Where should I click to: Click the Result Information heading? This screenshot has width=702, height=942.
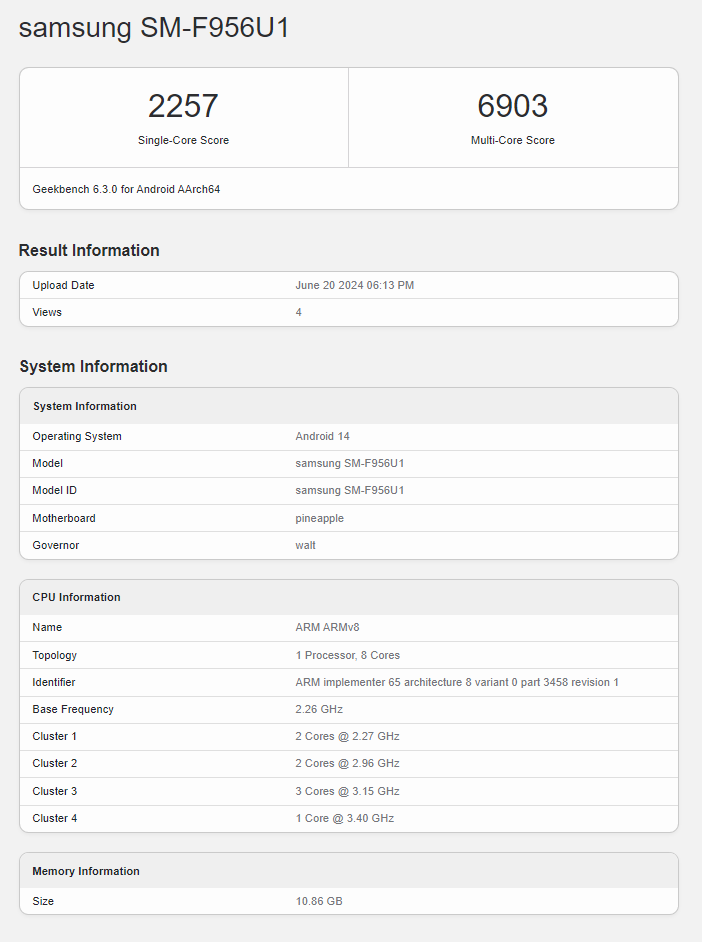[x=89, y=250]
